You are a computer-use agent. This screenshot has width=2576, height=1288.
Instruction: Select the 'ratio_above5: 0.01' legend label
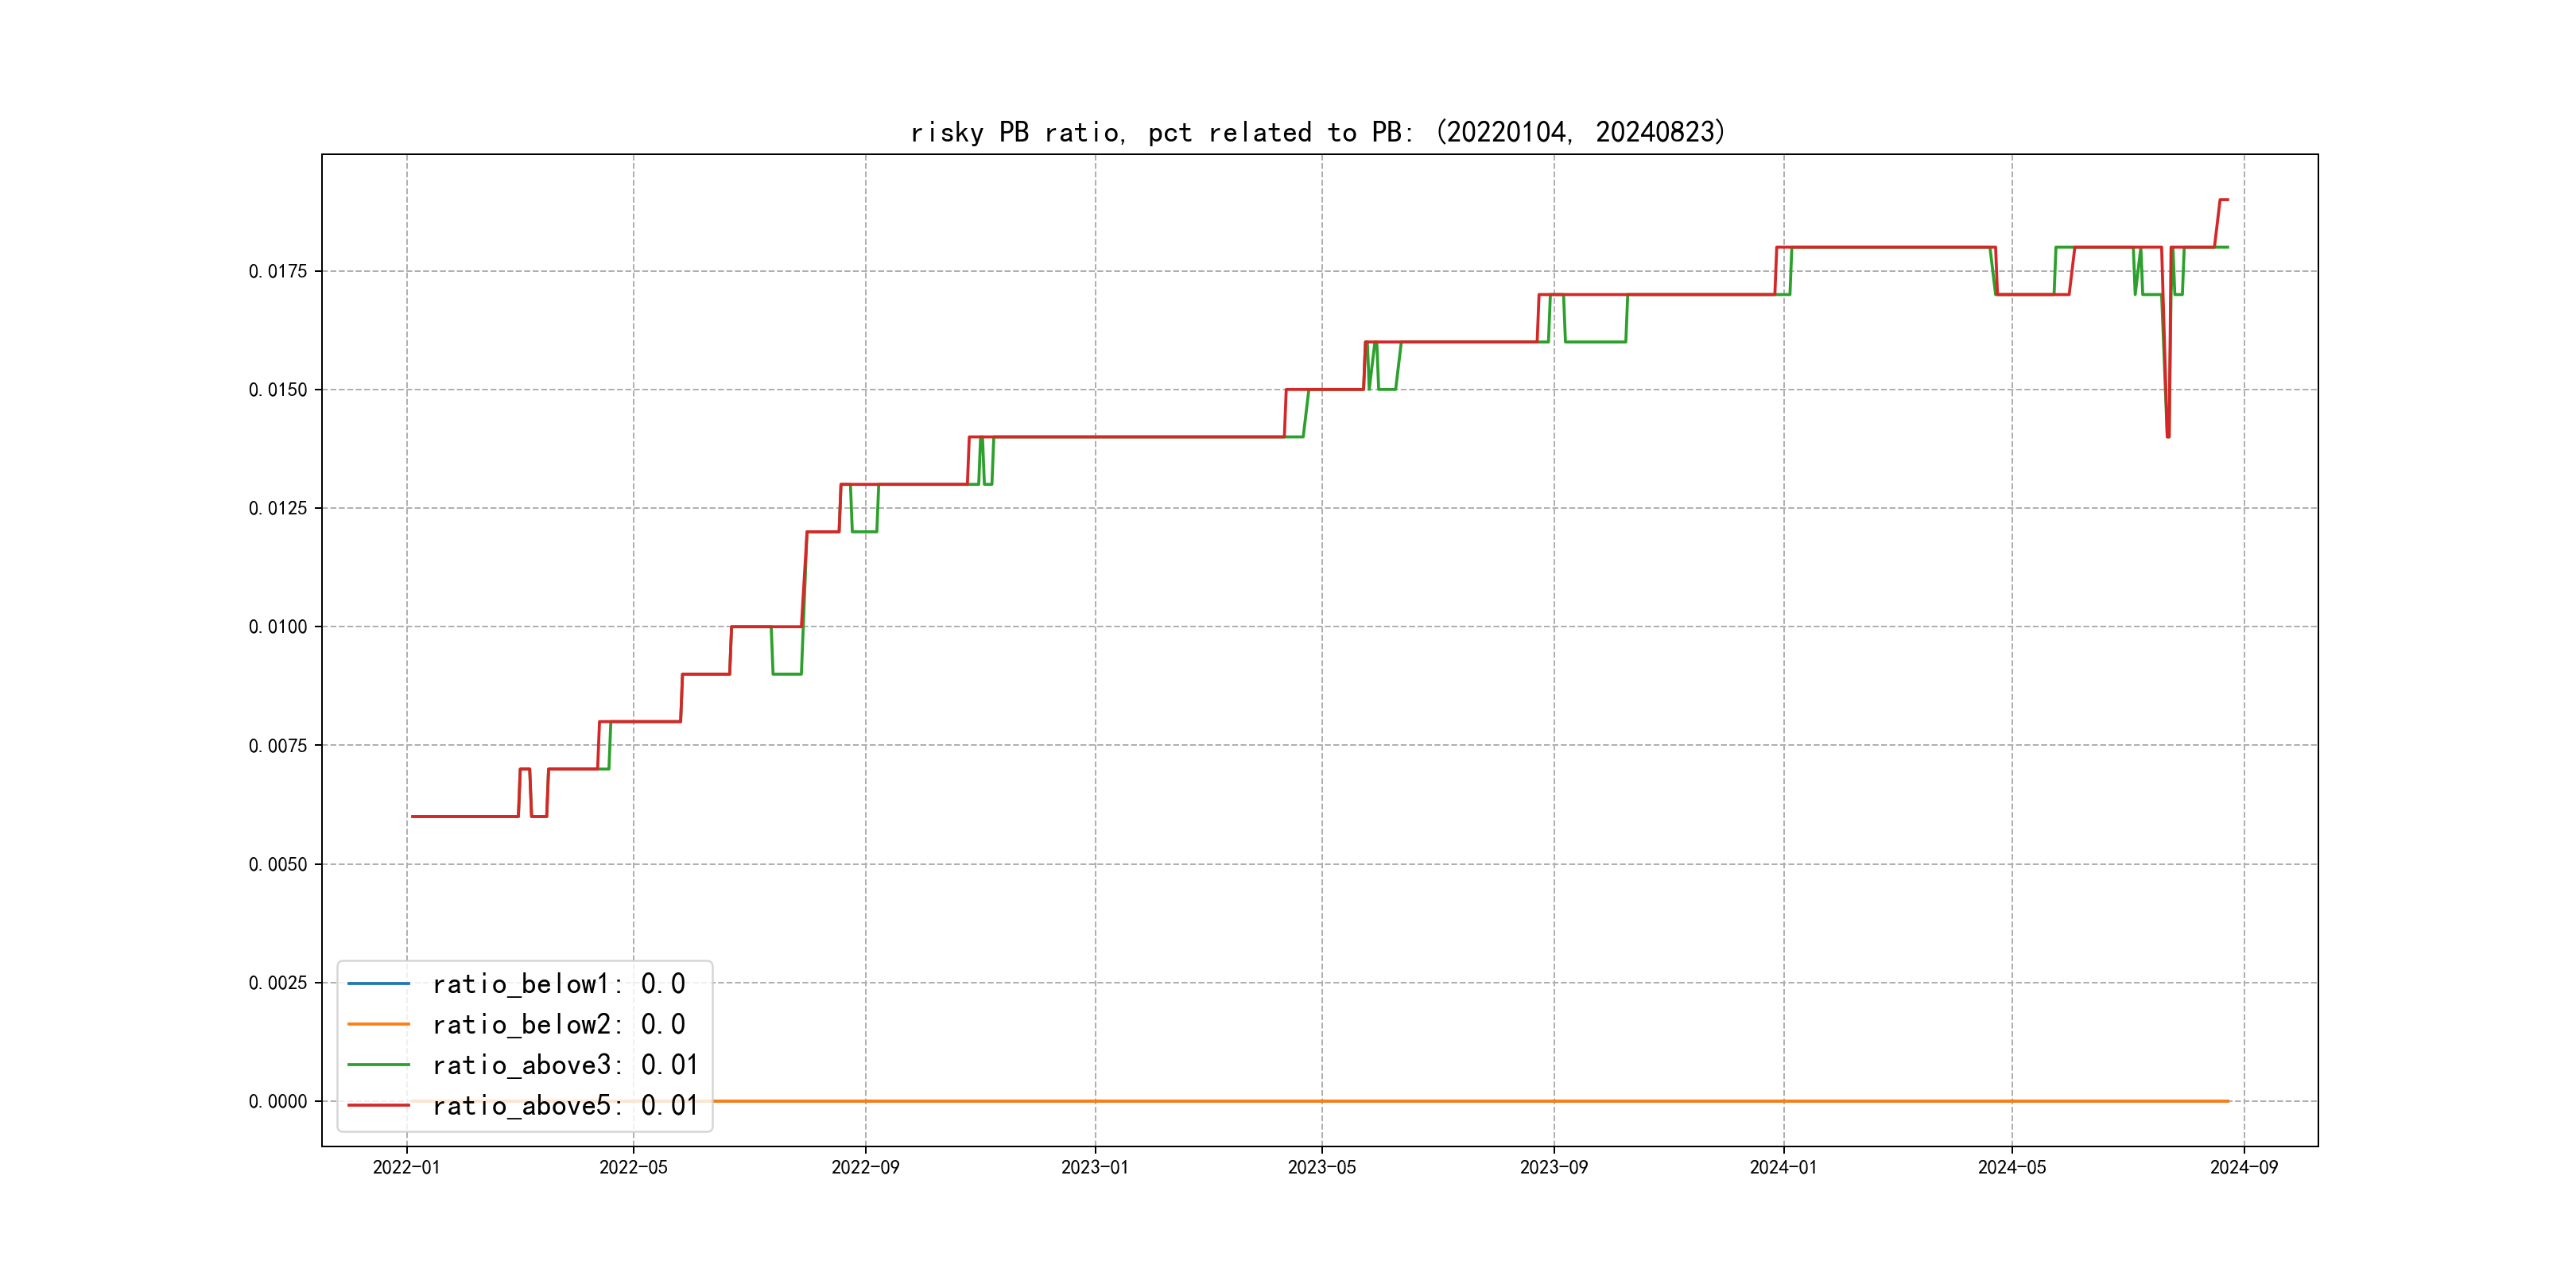click(x=564, y=1105)
